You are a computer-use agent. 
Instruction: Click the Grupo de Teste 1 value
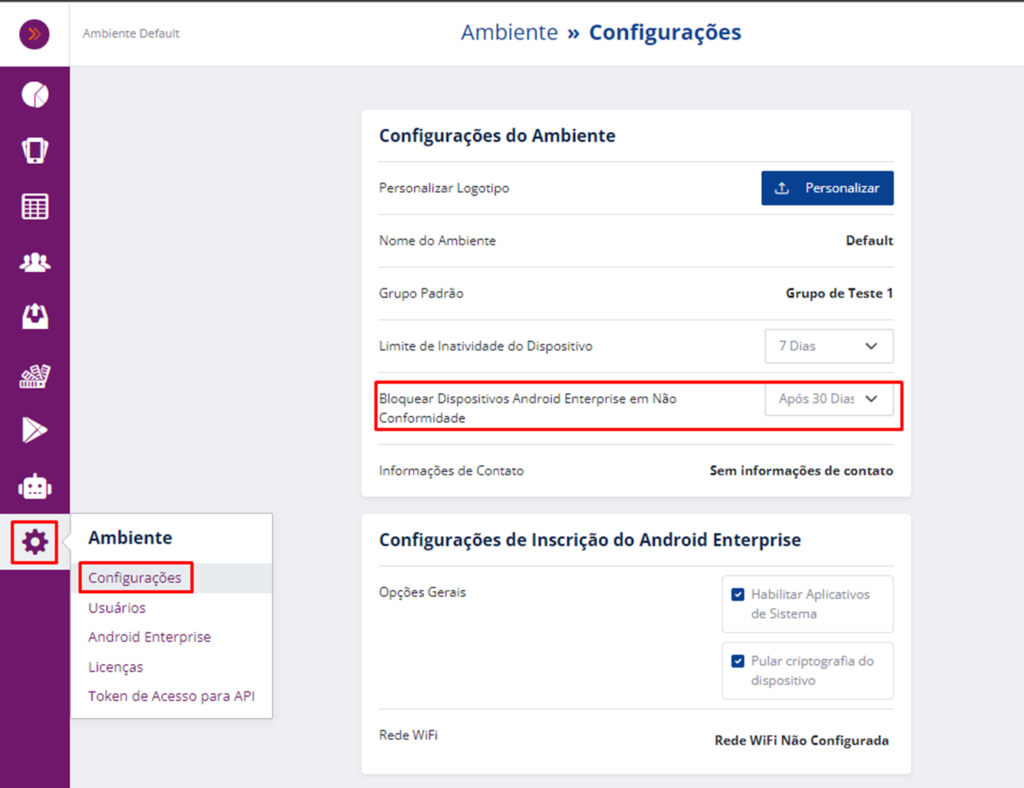click(839, 293)
